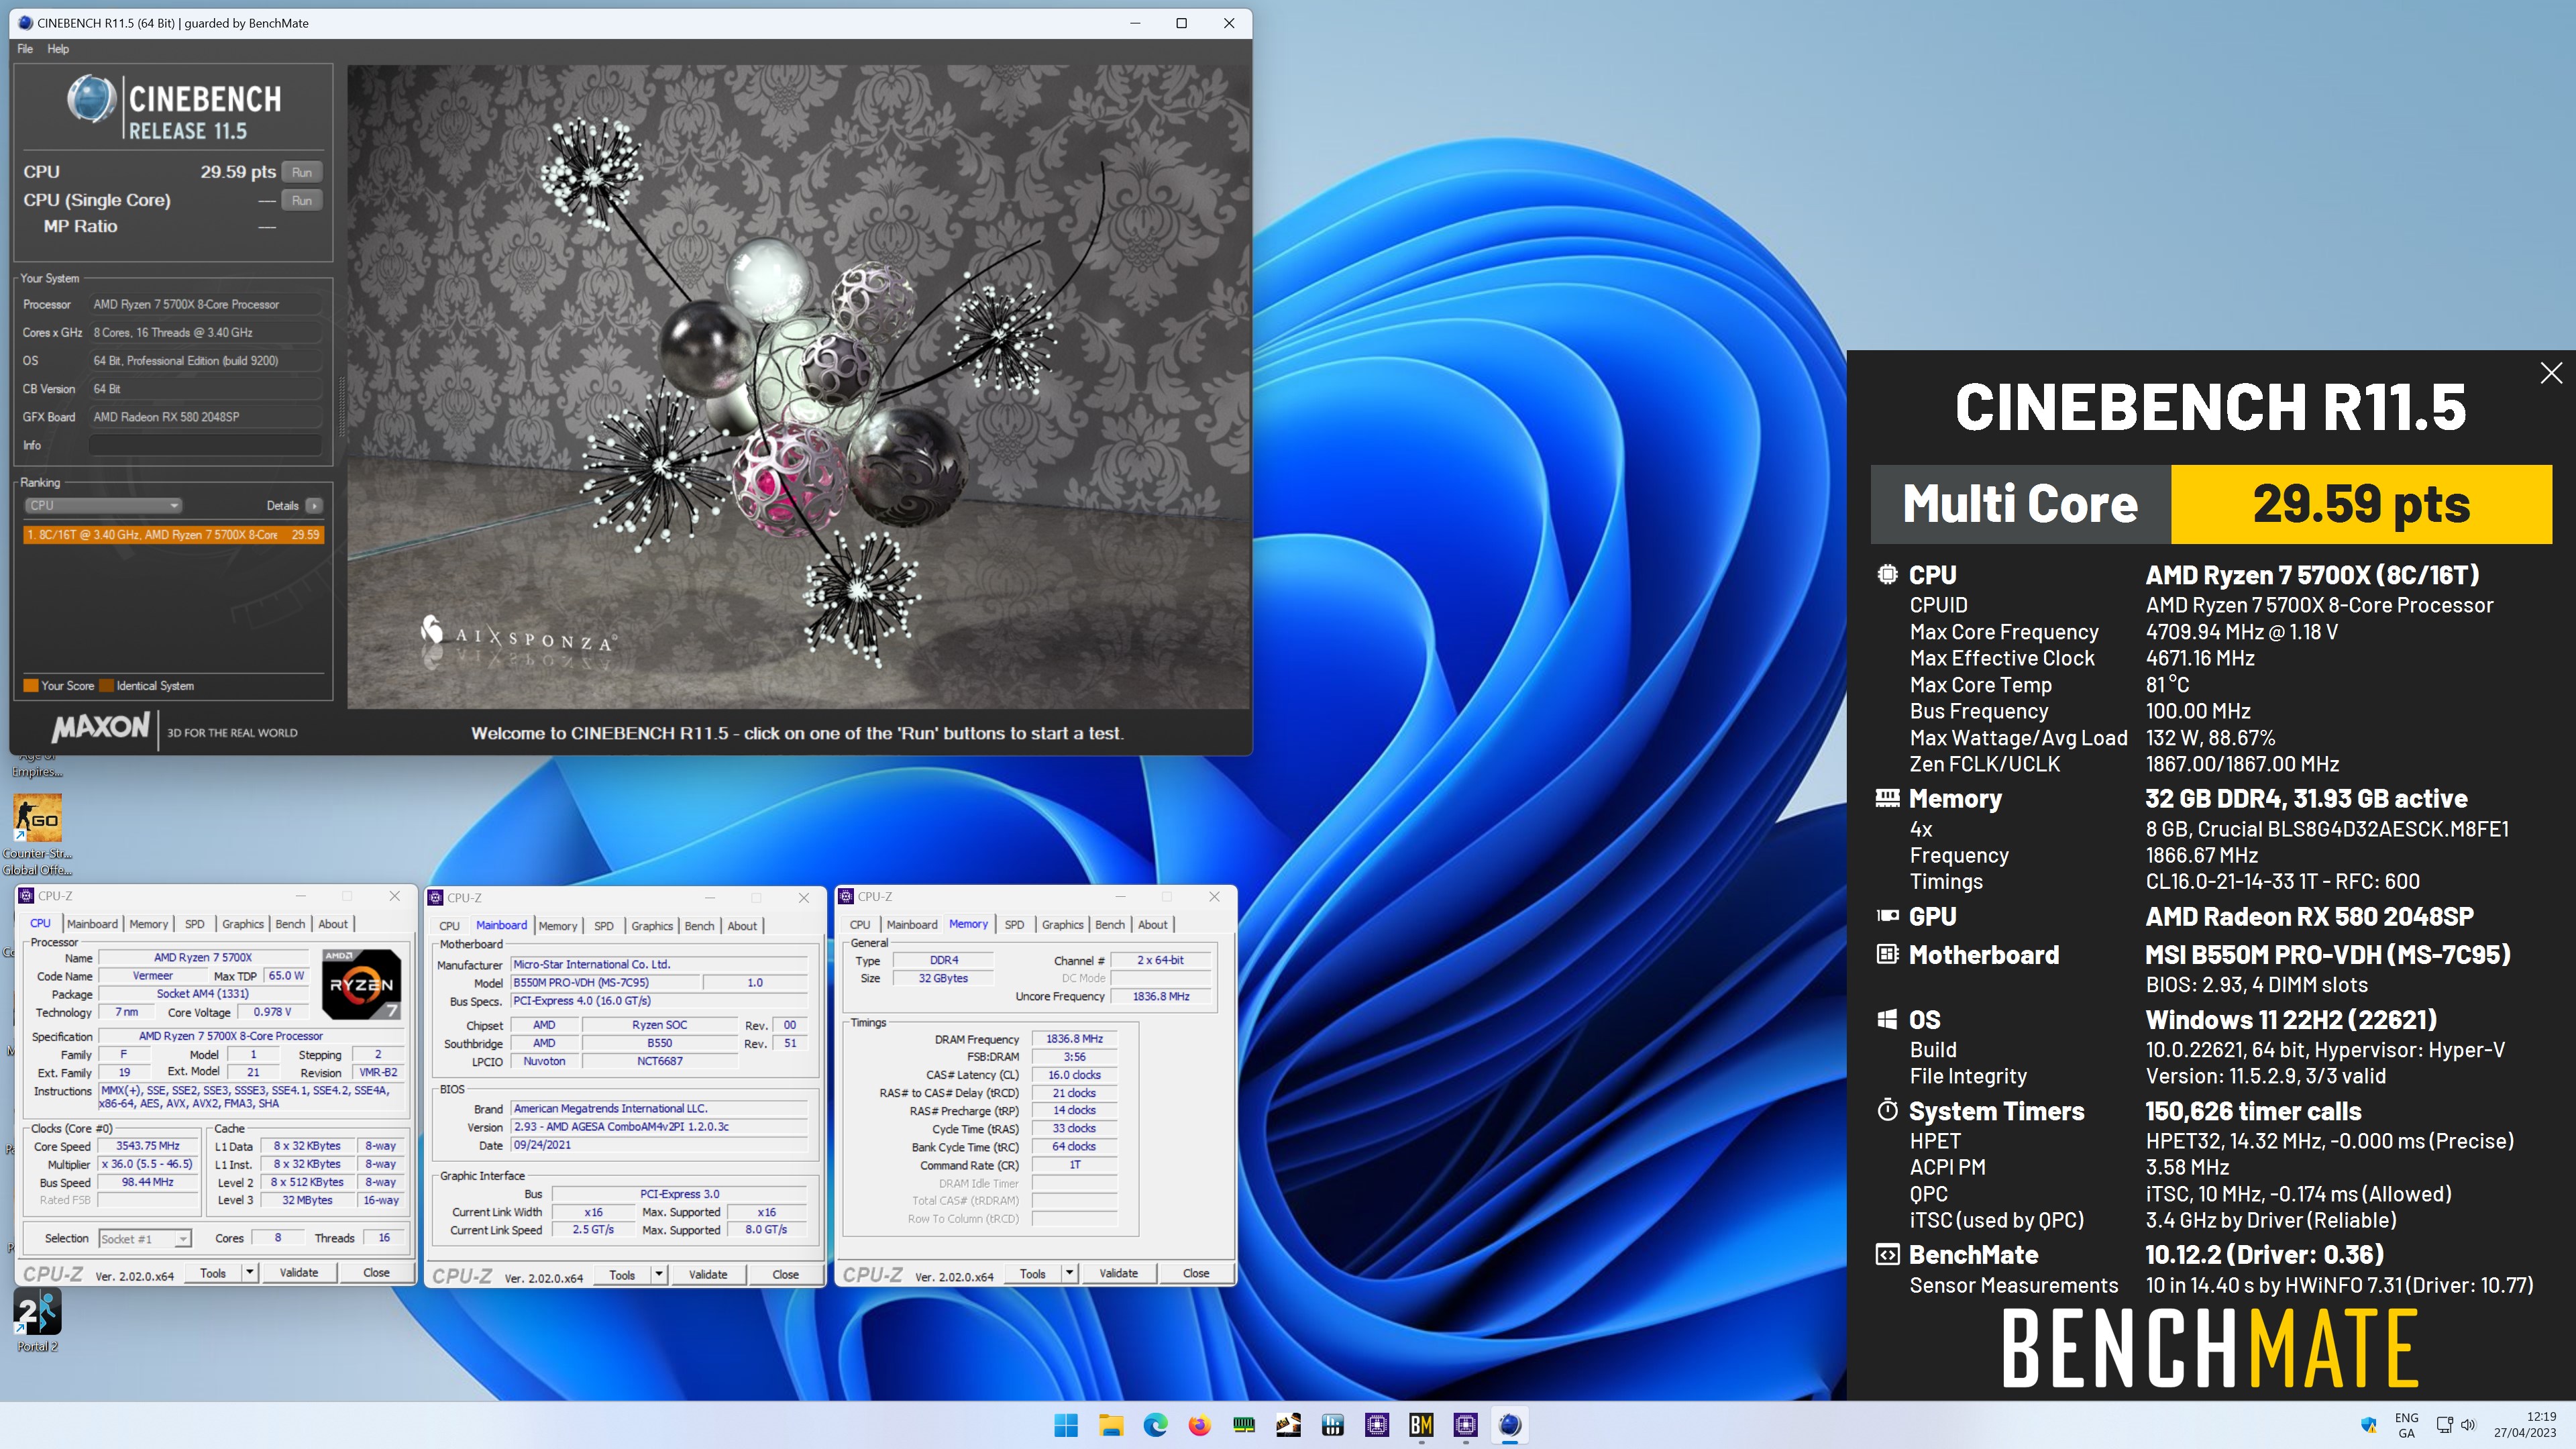The image size is (2576, 1449).
Task: Switch to CPU tab in CPU-Z Mainboard window
Action: (x=450, y=926)
